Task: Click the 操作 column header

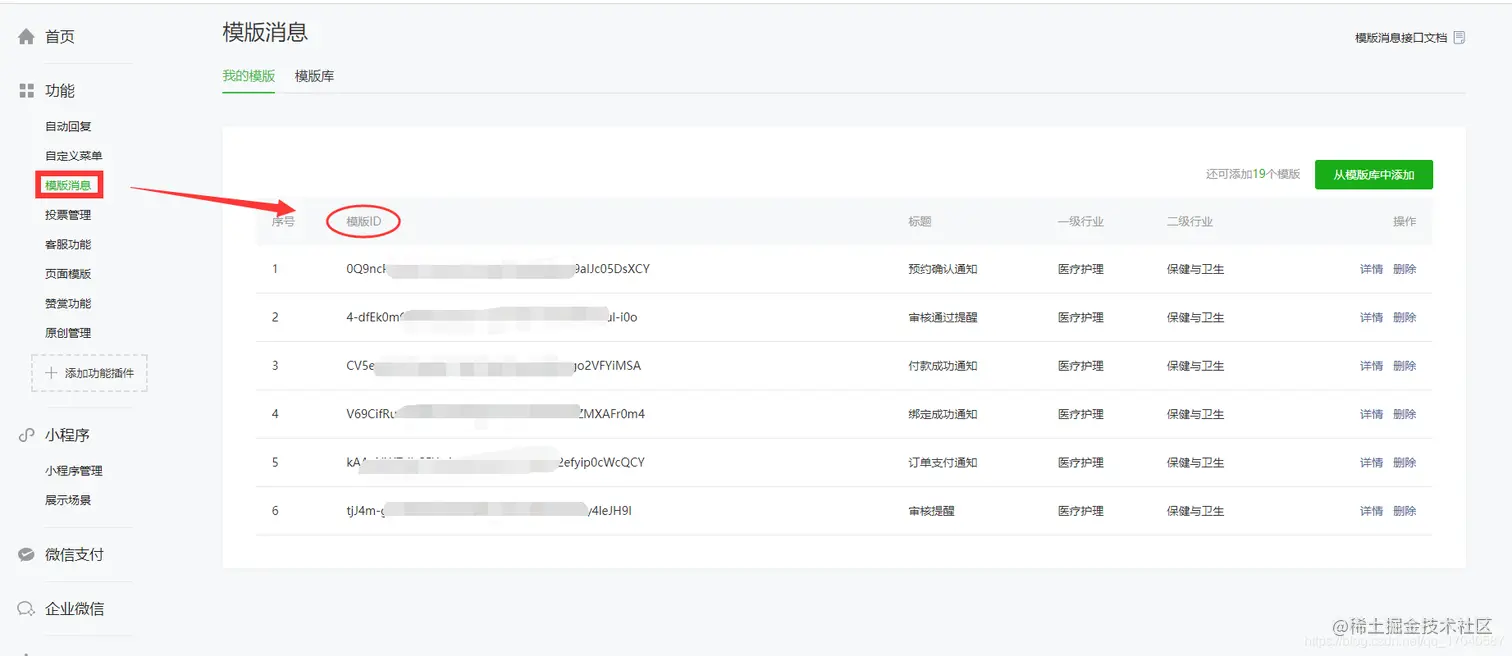Action: pos(1404,222)
